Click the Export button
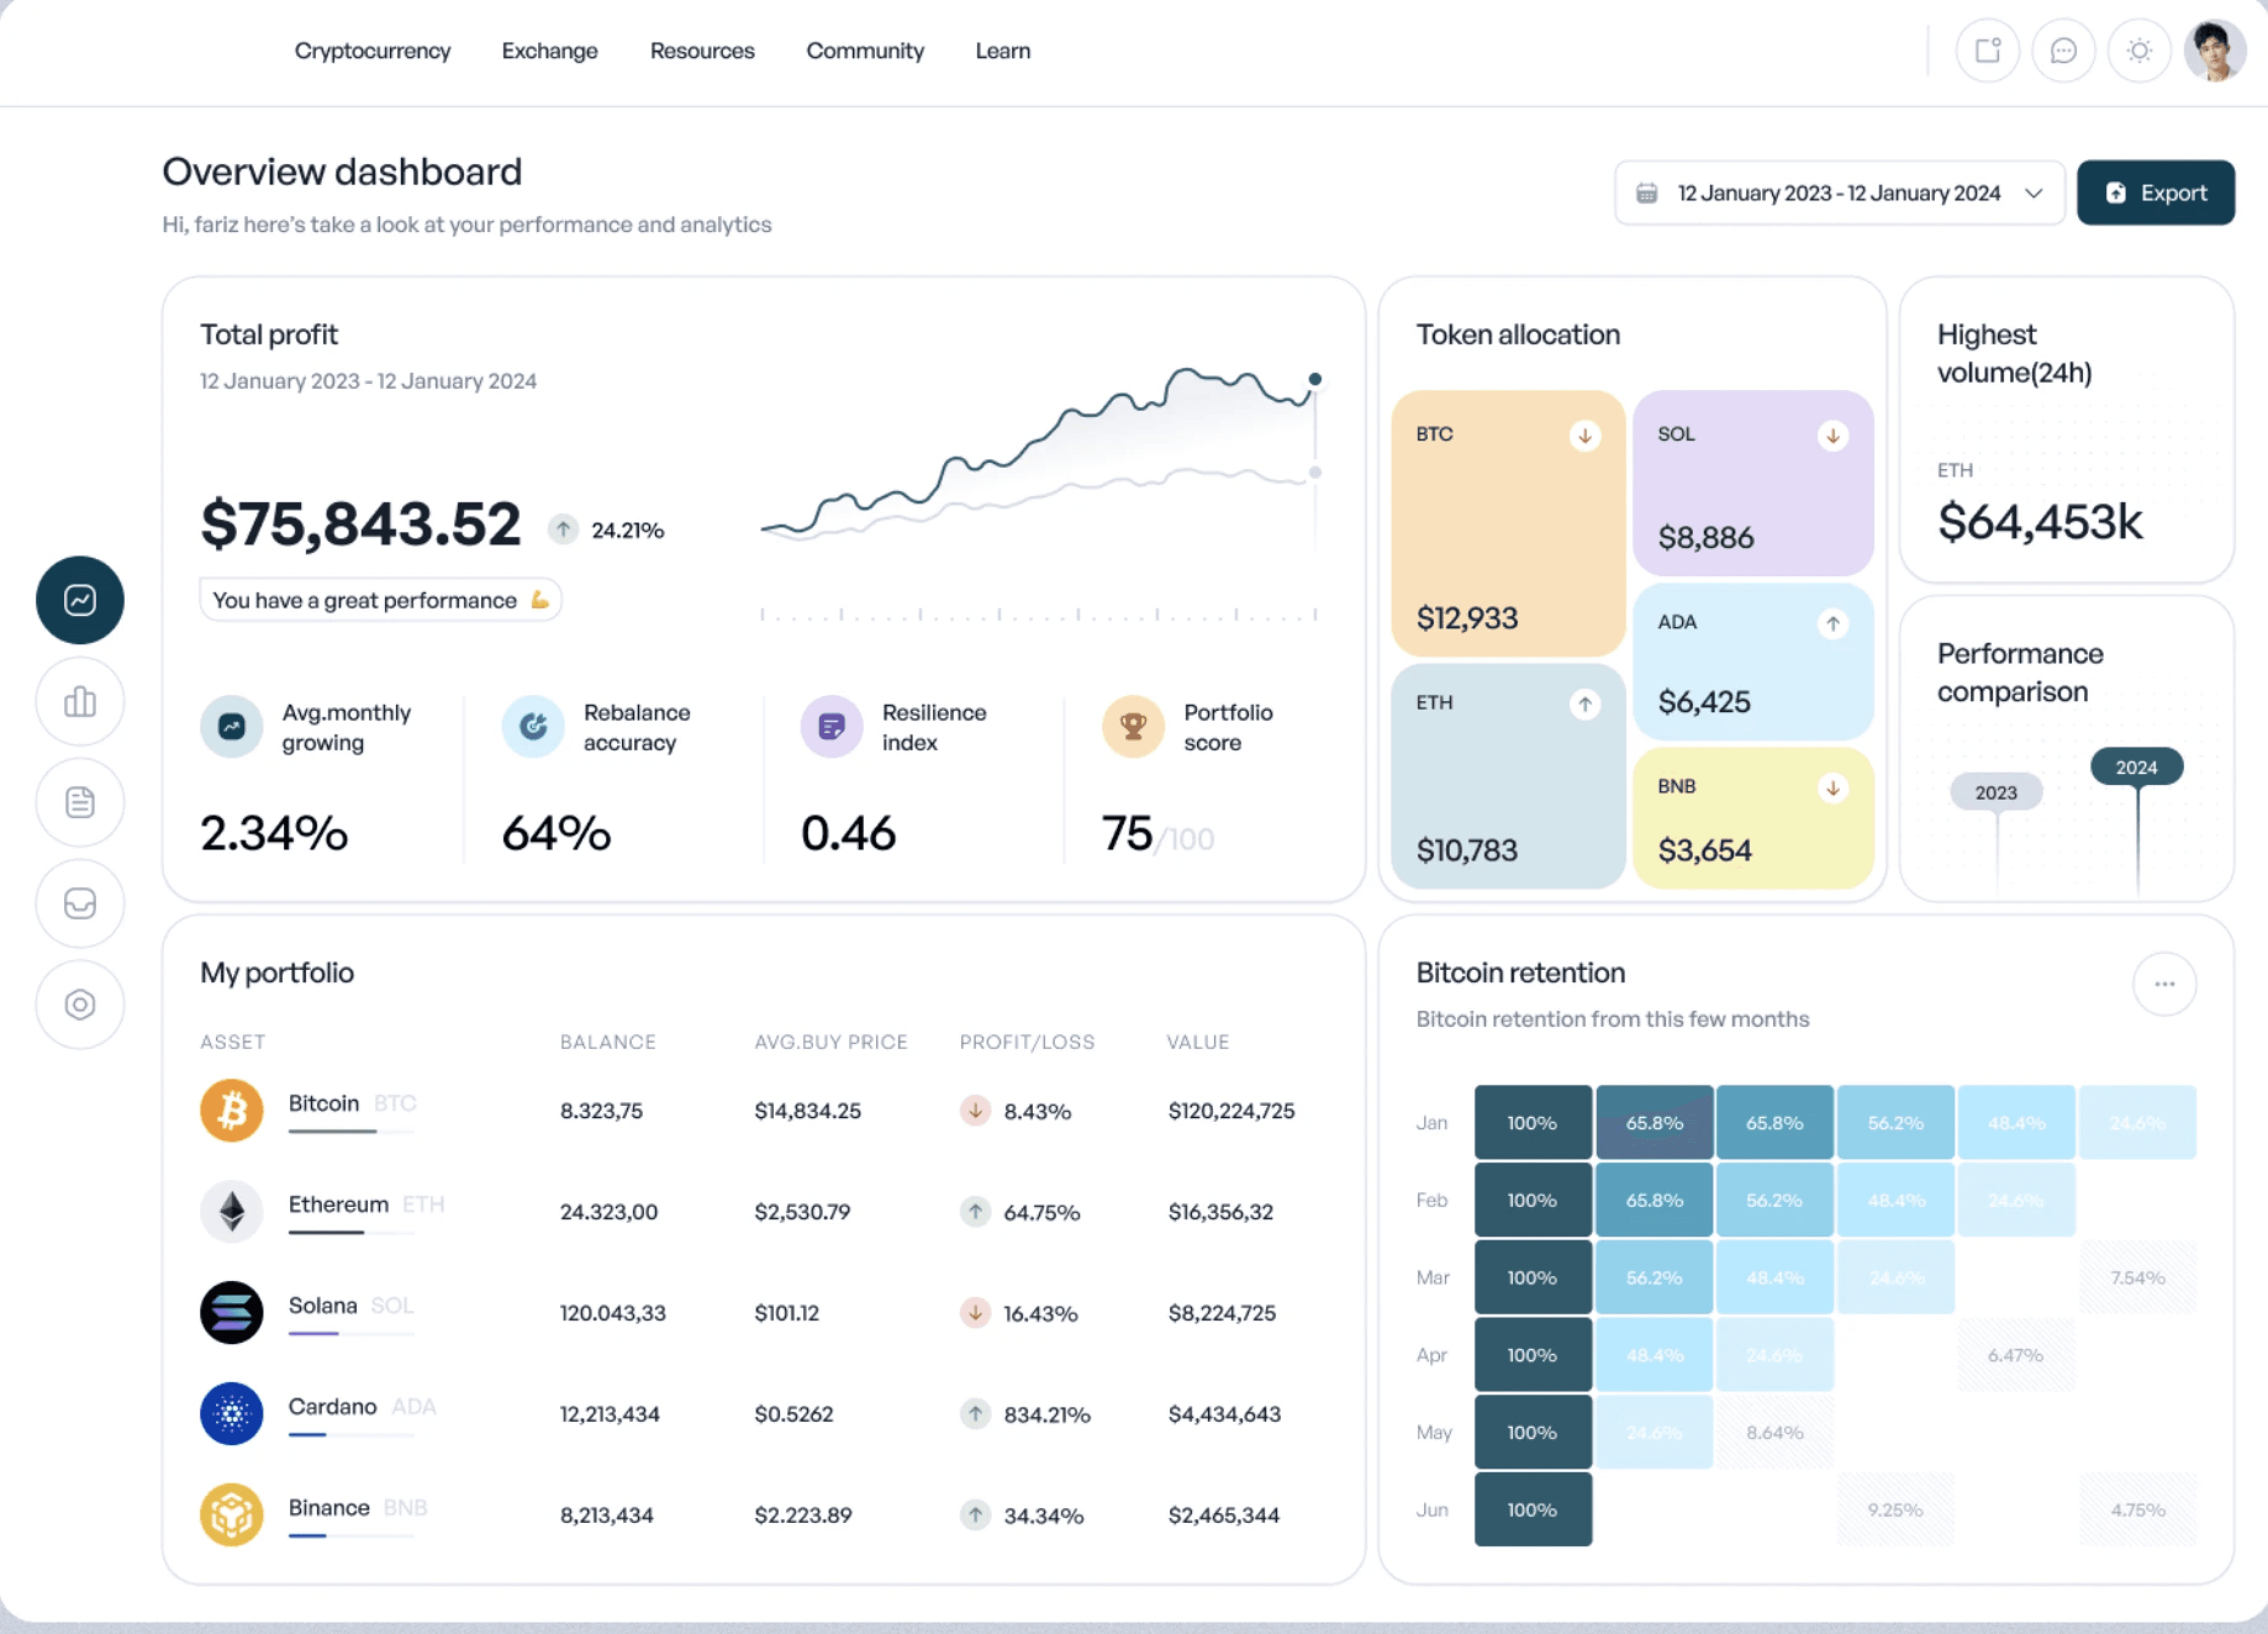Screen dimensions: 2268x1634 2155,193
